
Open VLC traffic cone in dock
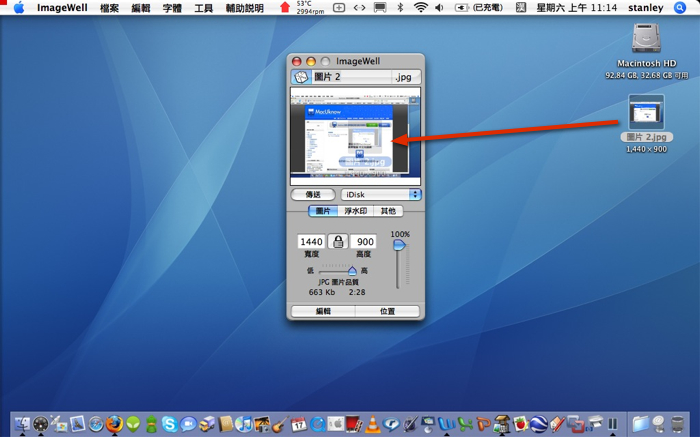coord(373,423)
